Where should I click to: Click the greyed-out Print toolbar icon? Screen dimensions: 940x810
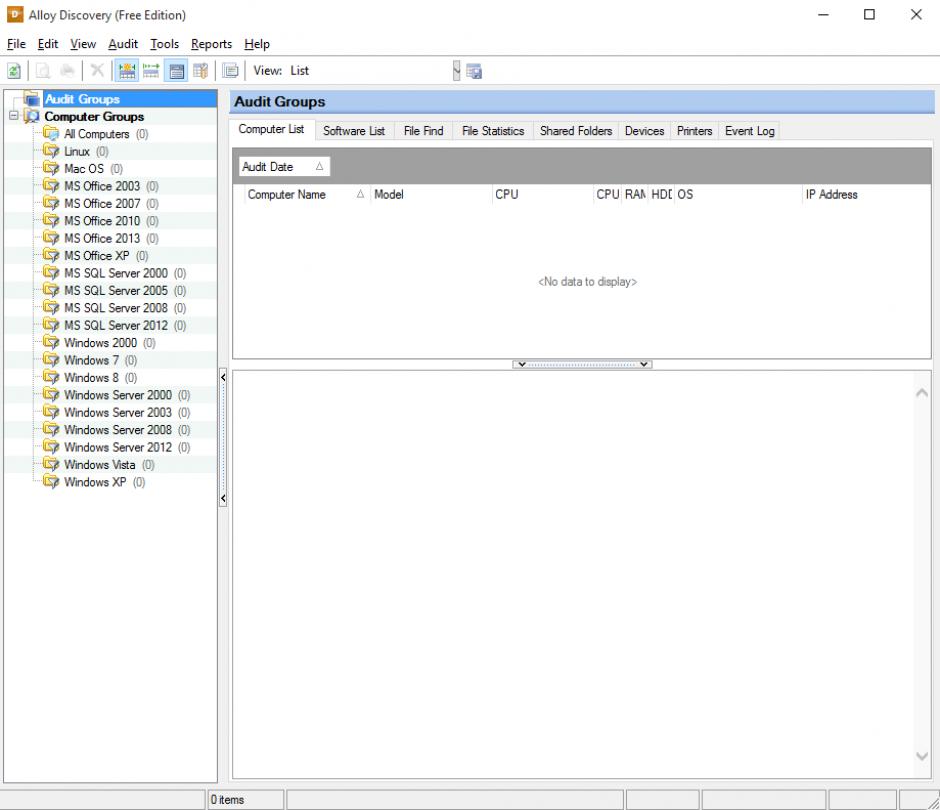click(67, 71)
